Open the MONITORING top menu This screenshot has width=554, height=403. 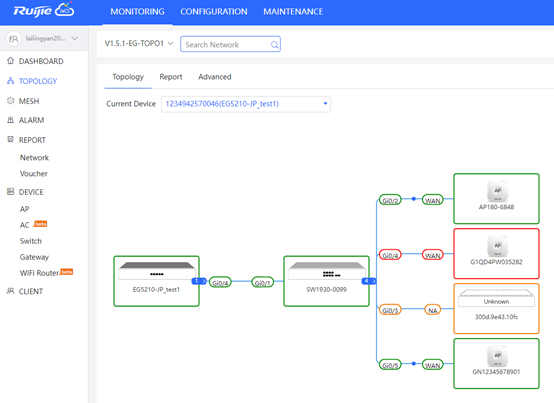pos(137,12)
